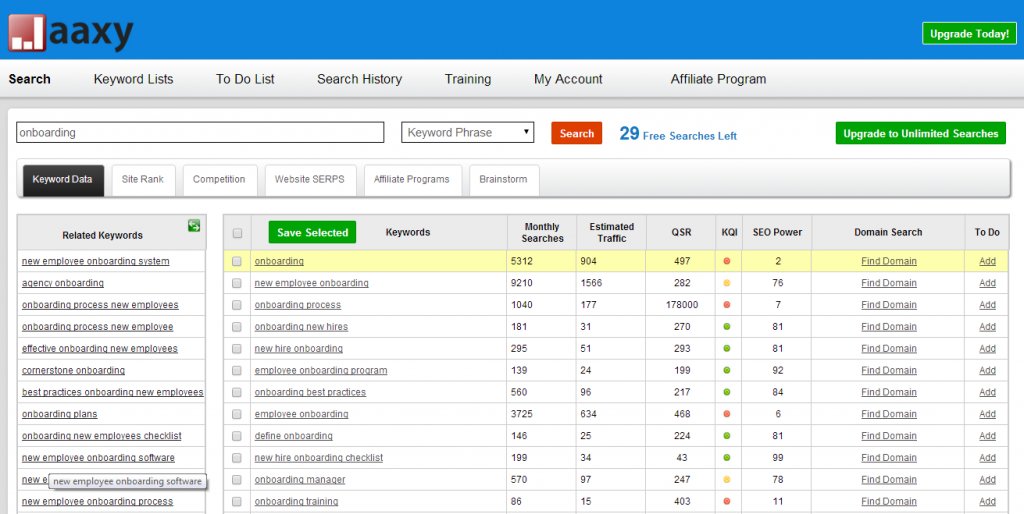The width and height of the screenshot is (1024, 514).
Task: Open the employee onboarding program keyword link
Action: 321,370
